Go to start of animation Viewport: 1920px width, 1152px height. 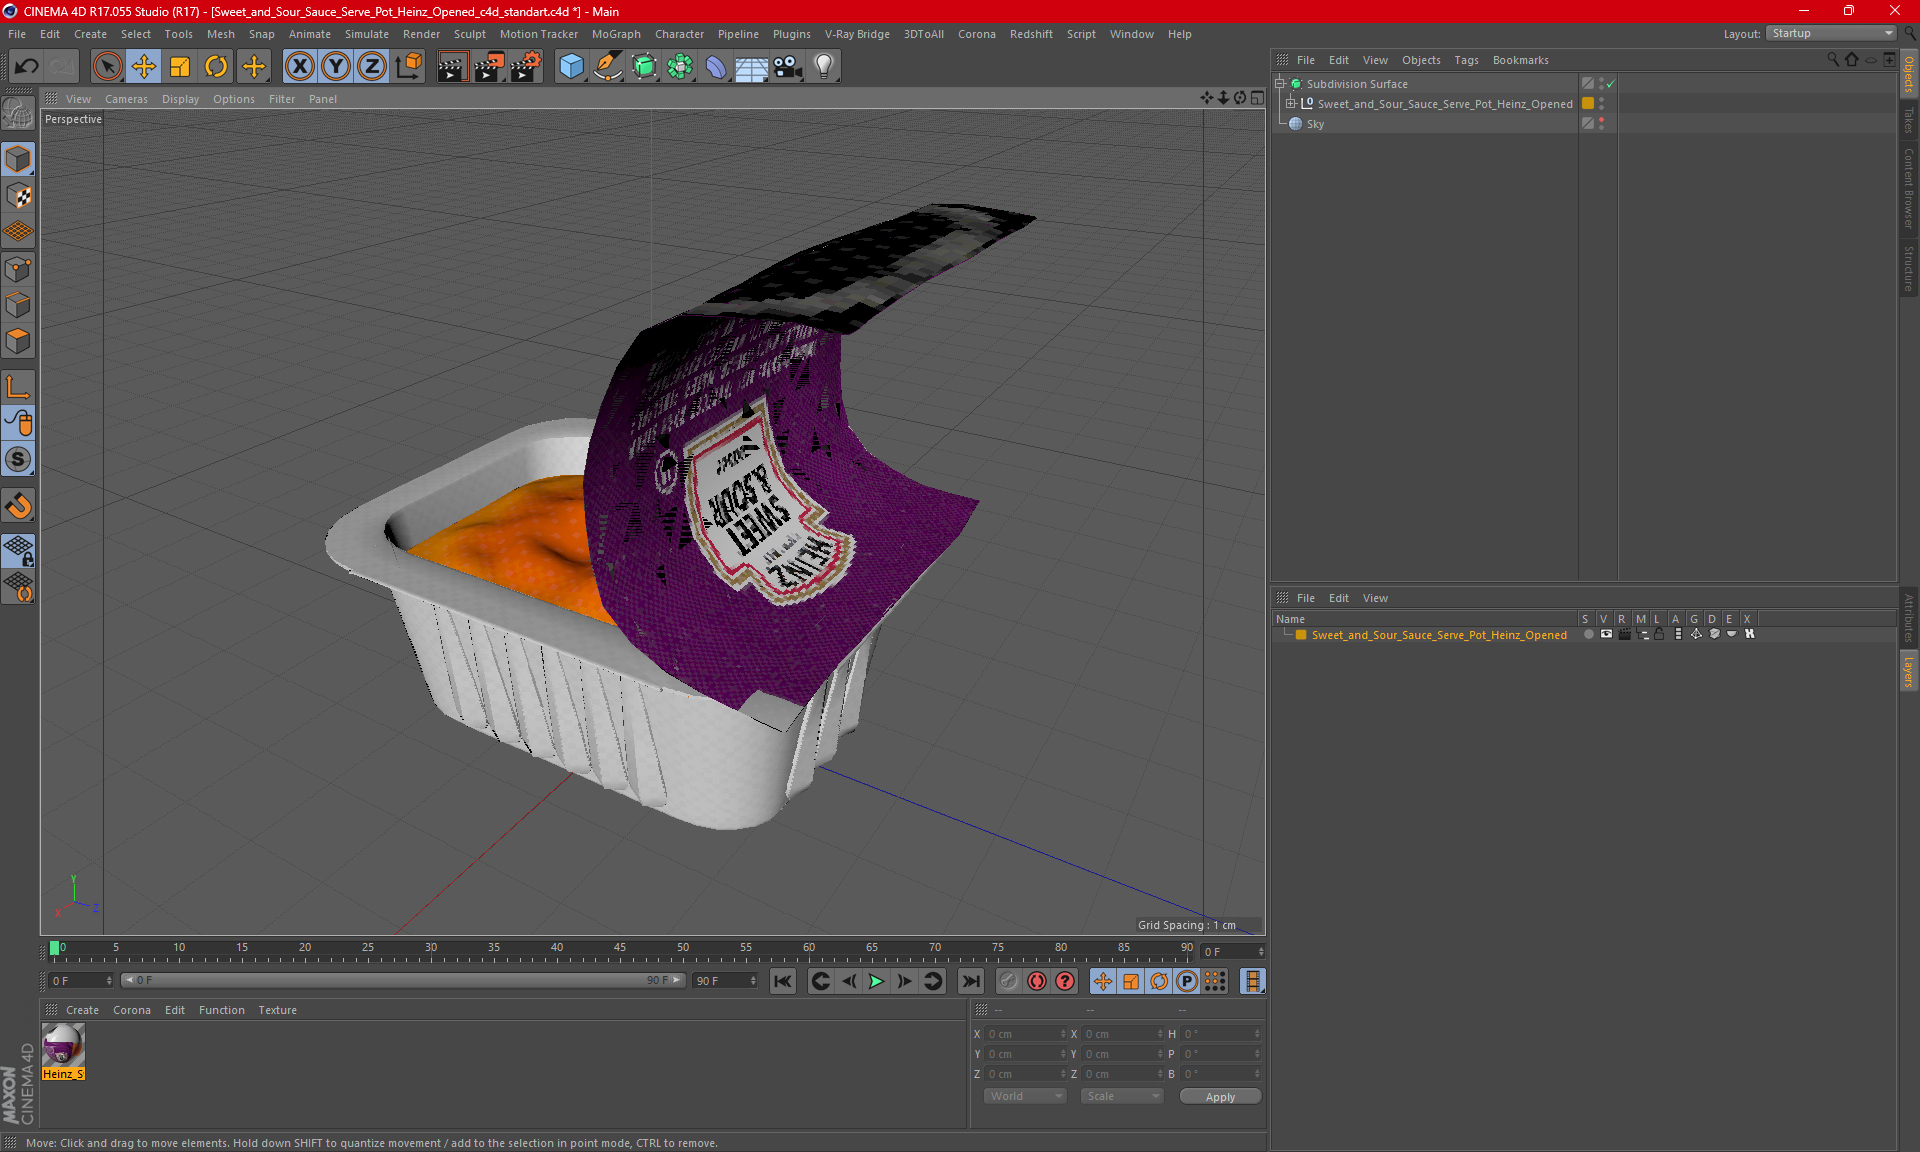[x=783, y=981]
